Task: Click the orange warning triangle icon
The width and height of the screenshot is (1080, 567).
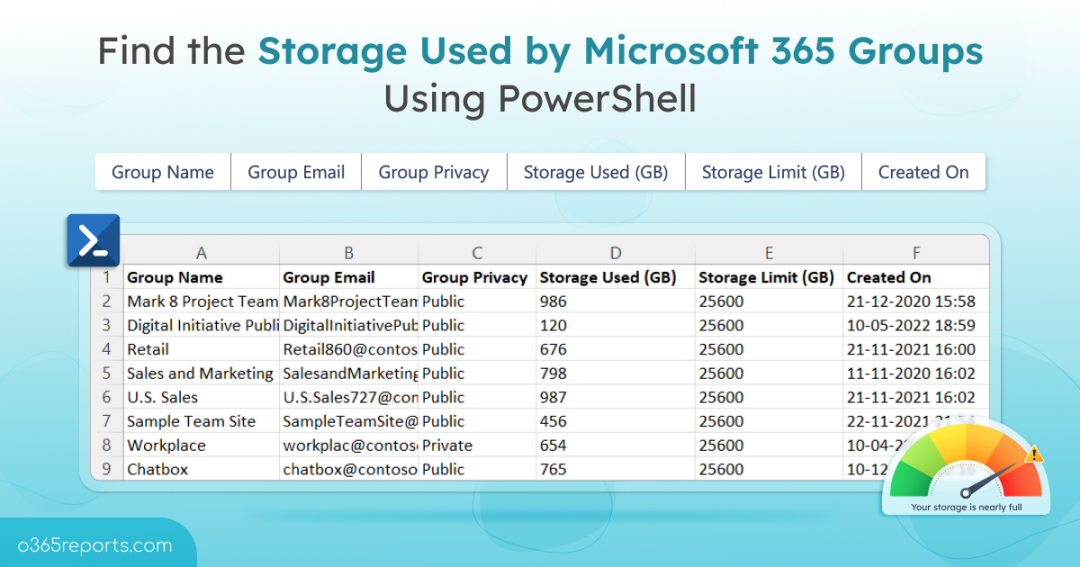Action: point(1034,454)
